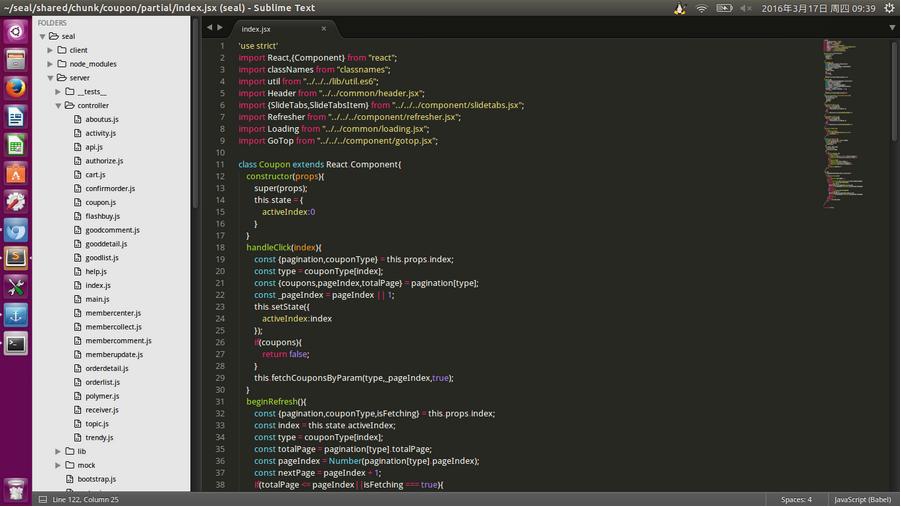Viewport: 901px width, 507px height.
Task: Select the index.jsx tab
Action: click(256, 29)
